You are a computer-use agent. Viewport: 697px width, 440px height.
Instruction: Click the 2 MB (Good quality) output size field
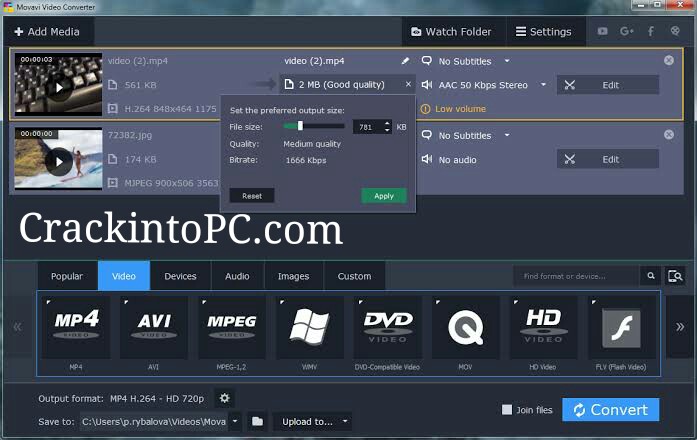coord(347,84)
